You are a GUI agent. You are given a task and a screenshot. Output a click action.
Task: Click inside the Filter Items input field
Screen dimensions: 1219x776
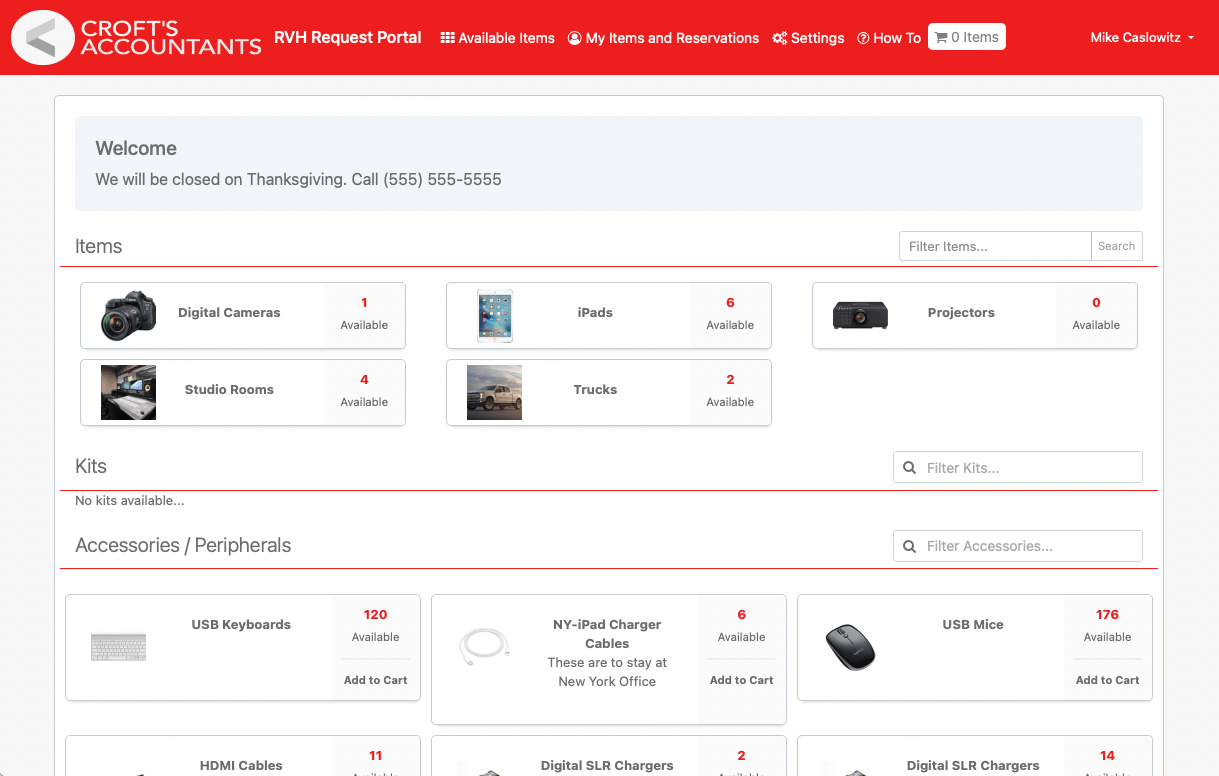[x=995, y=246]
